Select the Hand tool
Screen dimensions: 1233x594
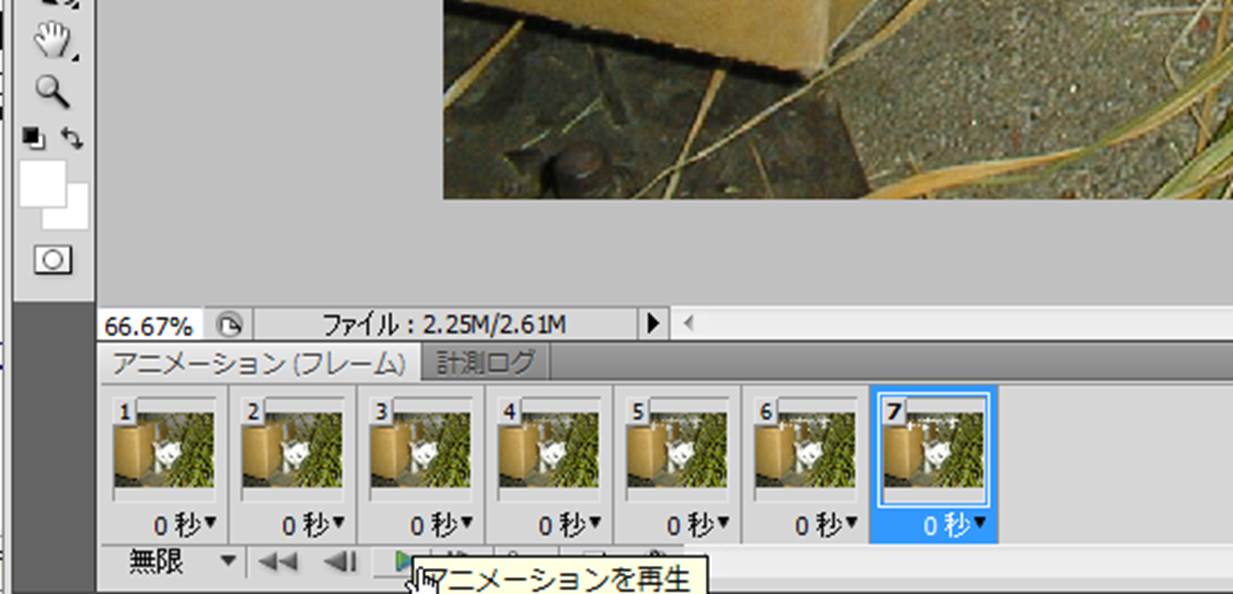coord(52,41)
